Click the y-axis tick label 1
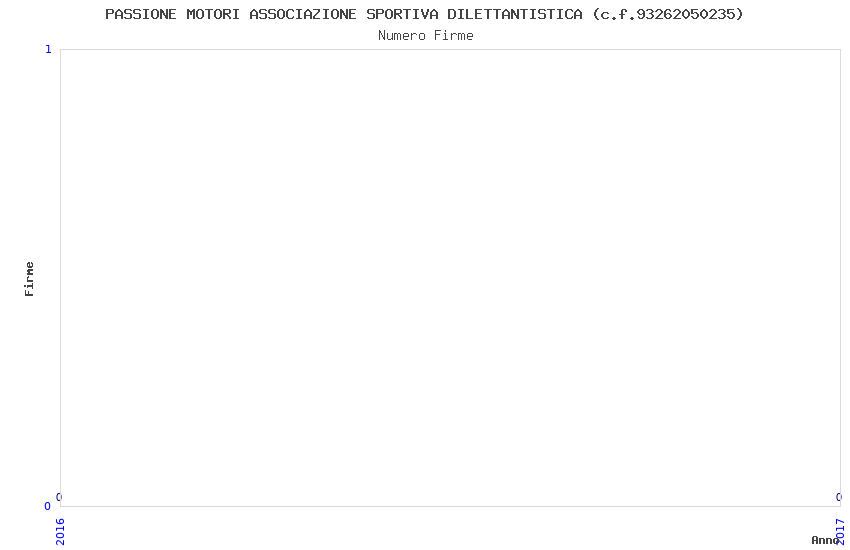 [x=48, y=49]
